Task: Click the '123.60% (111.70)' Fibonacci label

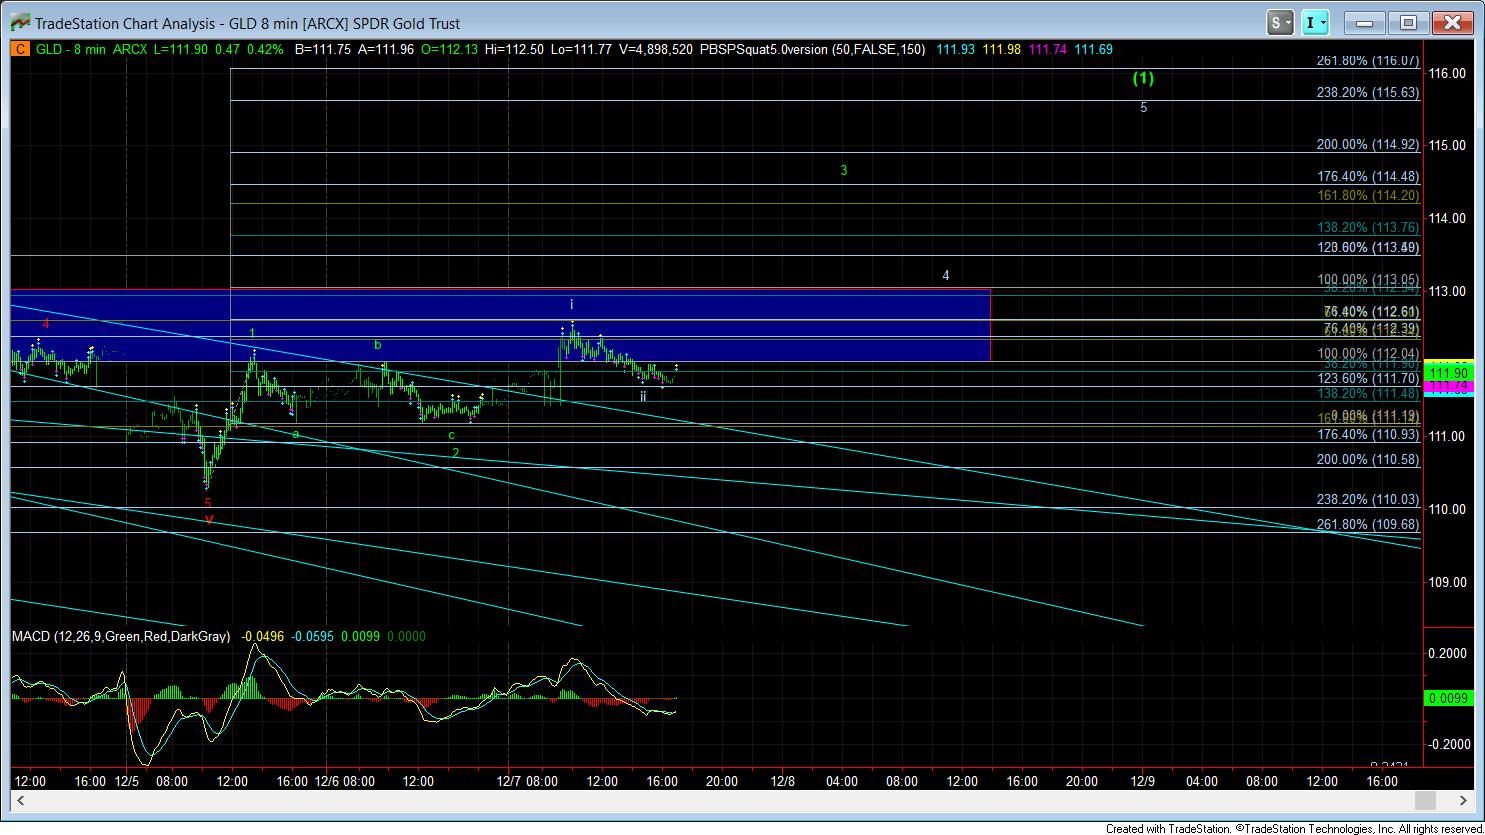Action: (x=1368, y=379)
